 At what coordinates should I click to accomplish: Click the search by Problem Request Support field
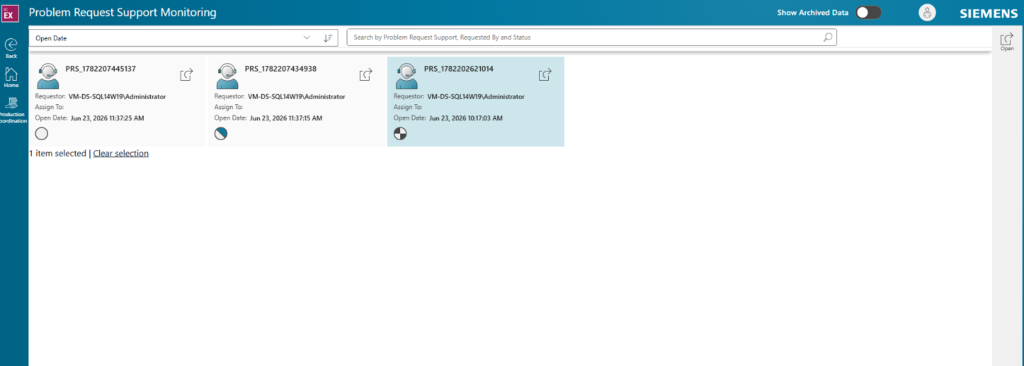coord(591,38)
